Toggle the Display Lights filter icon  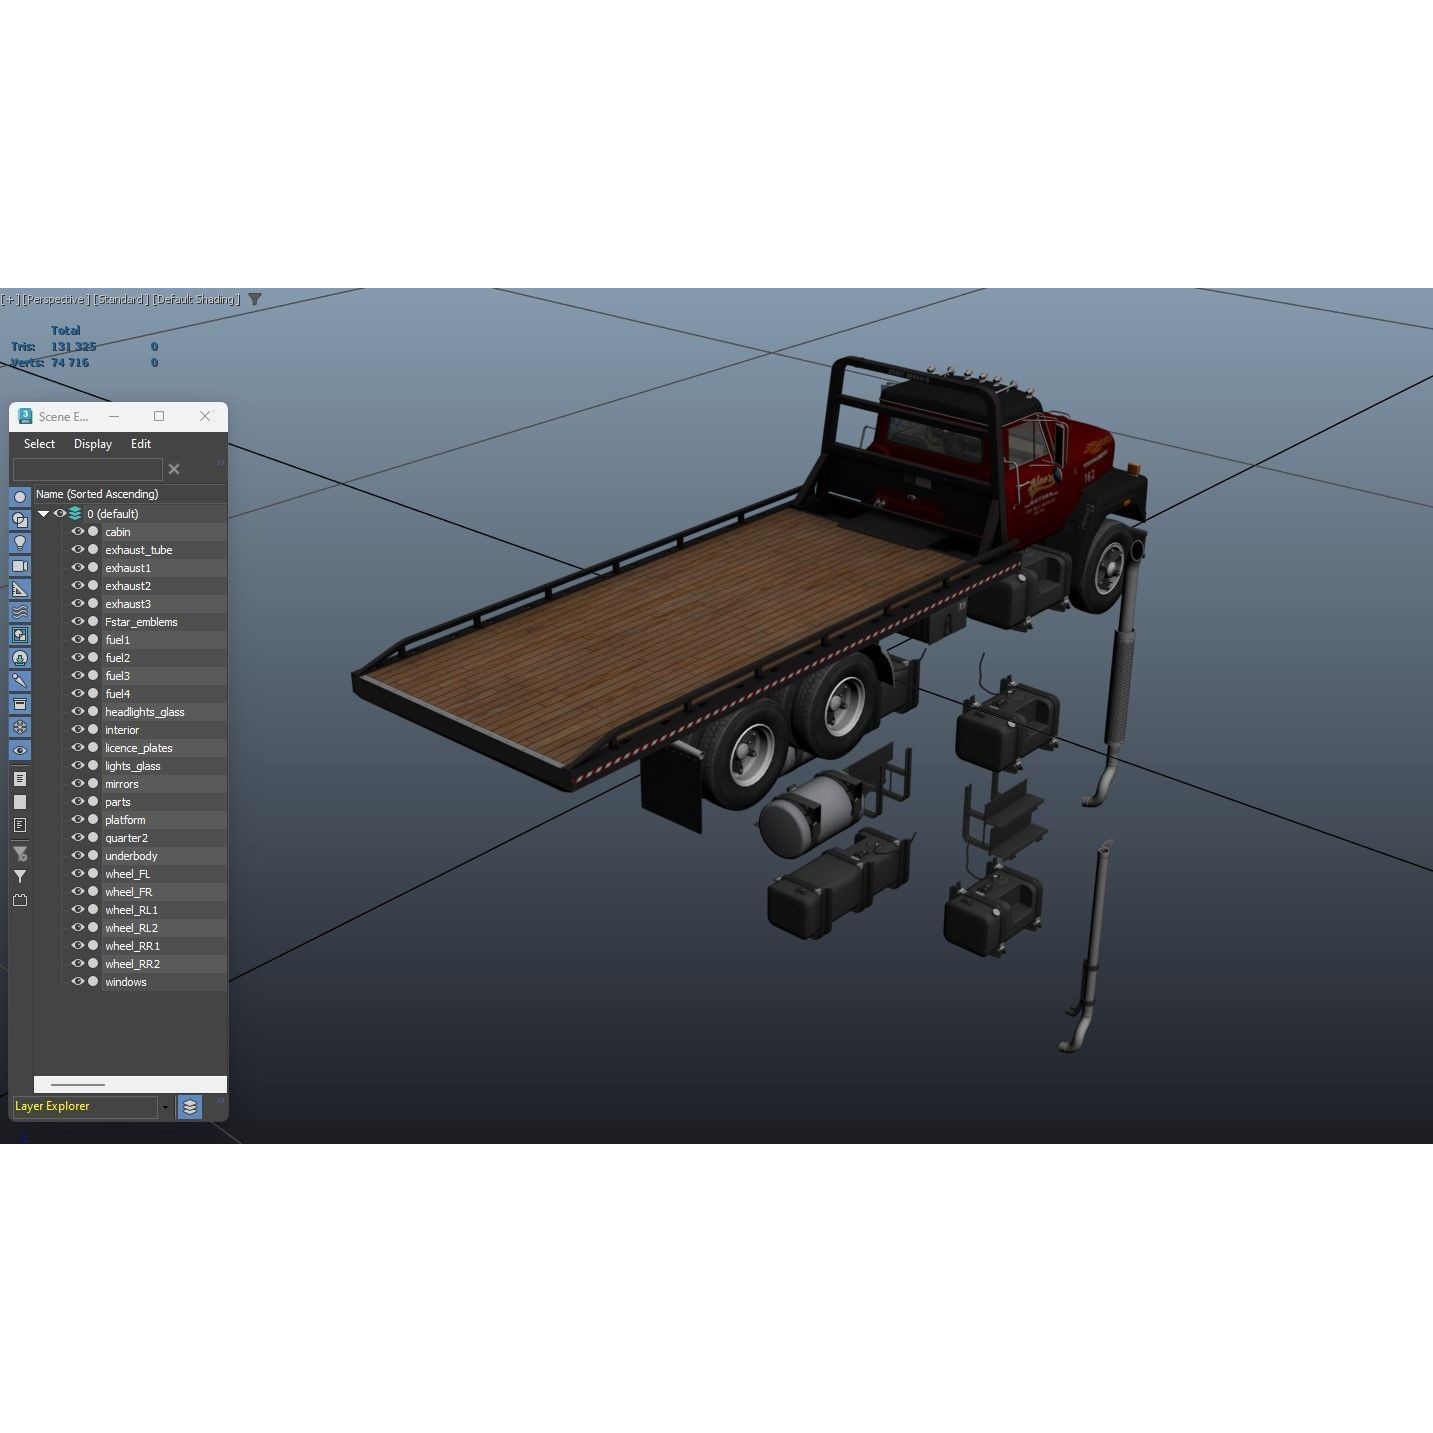click(x=20, y=542)
